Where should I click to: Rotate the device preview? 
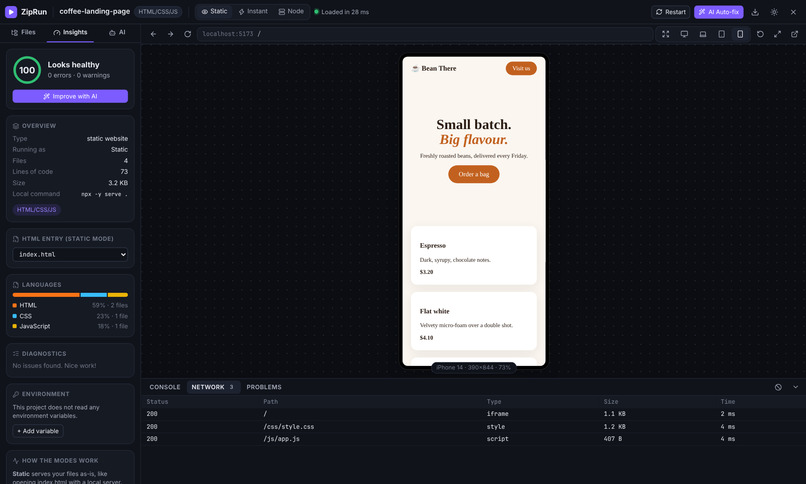(760, 34)
